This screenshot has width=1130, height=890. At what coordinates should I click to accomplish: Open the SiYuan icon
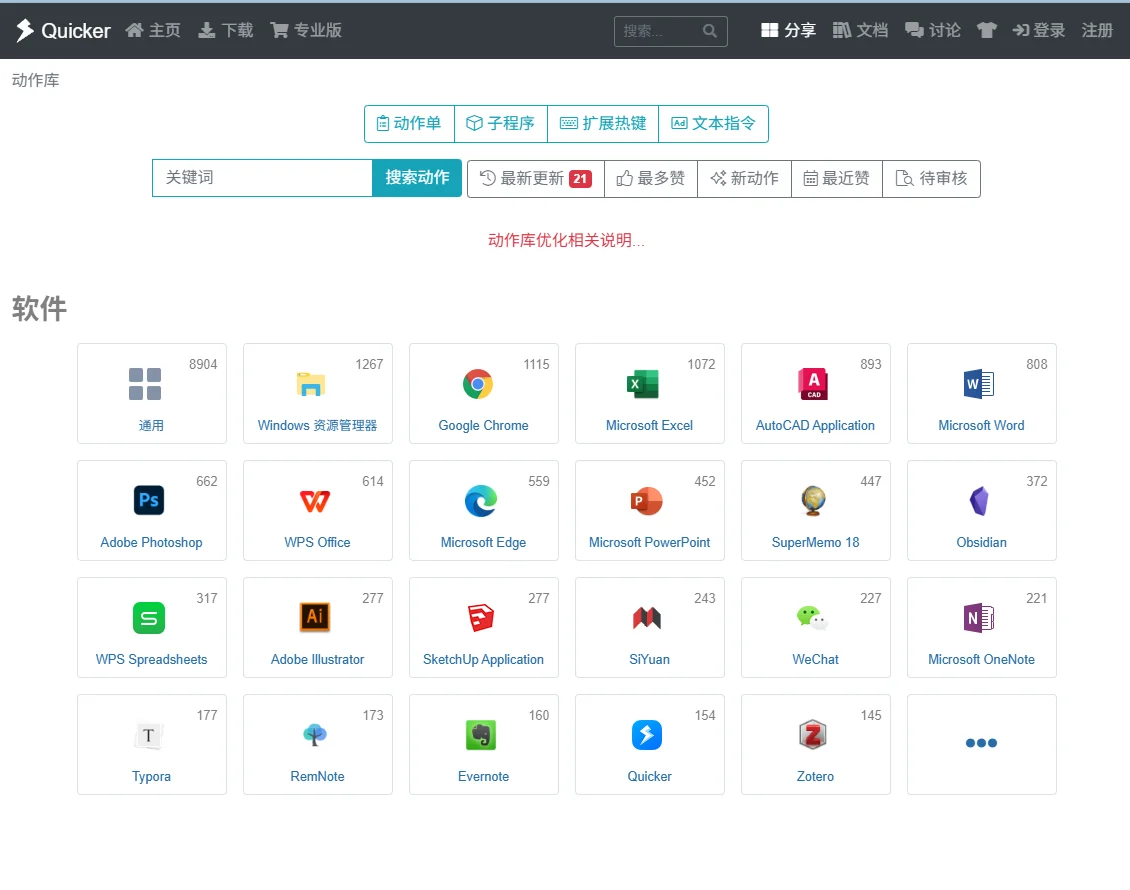(x=646, y=618)
